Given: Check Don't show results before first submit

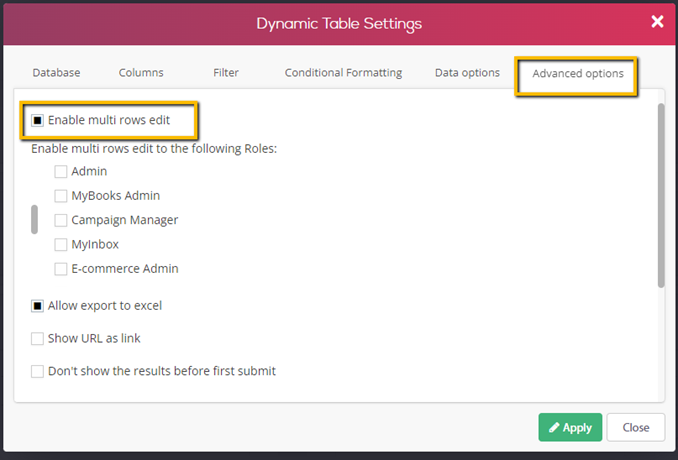Looking at the screenshot, I should click(x=38, y=372).
